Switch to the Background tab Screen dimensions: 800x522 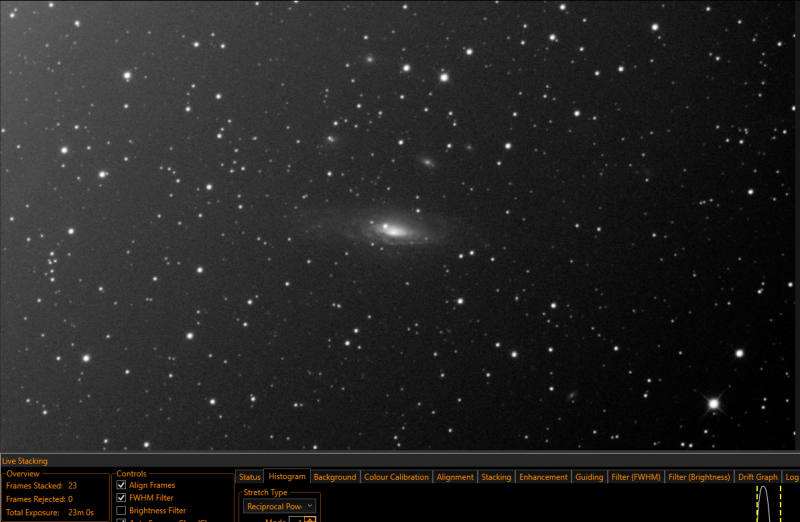[x=335, y=477]
